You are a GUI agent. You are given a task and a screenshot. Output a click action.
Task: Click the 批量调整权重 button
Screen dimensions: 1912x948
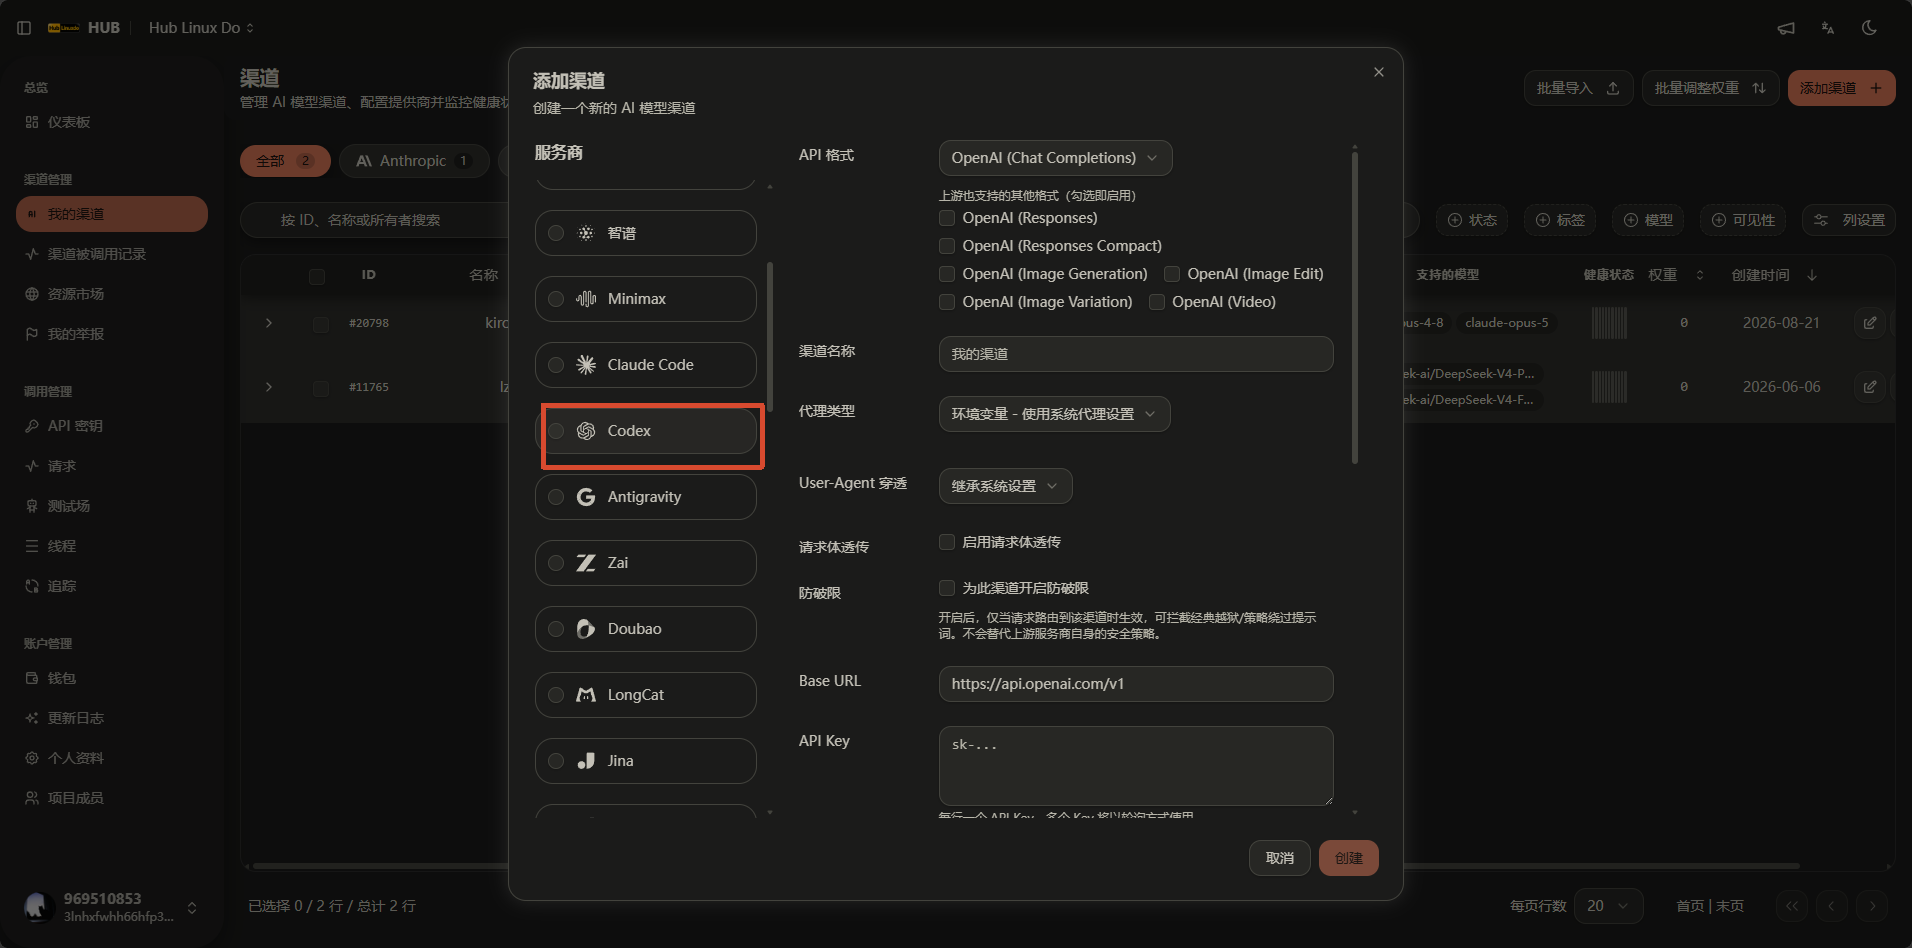tap(1711, 88)
